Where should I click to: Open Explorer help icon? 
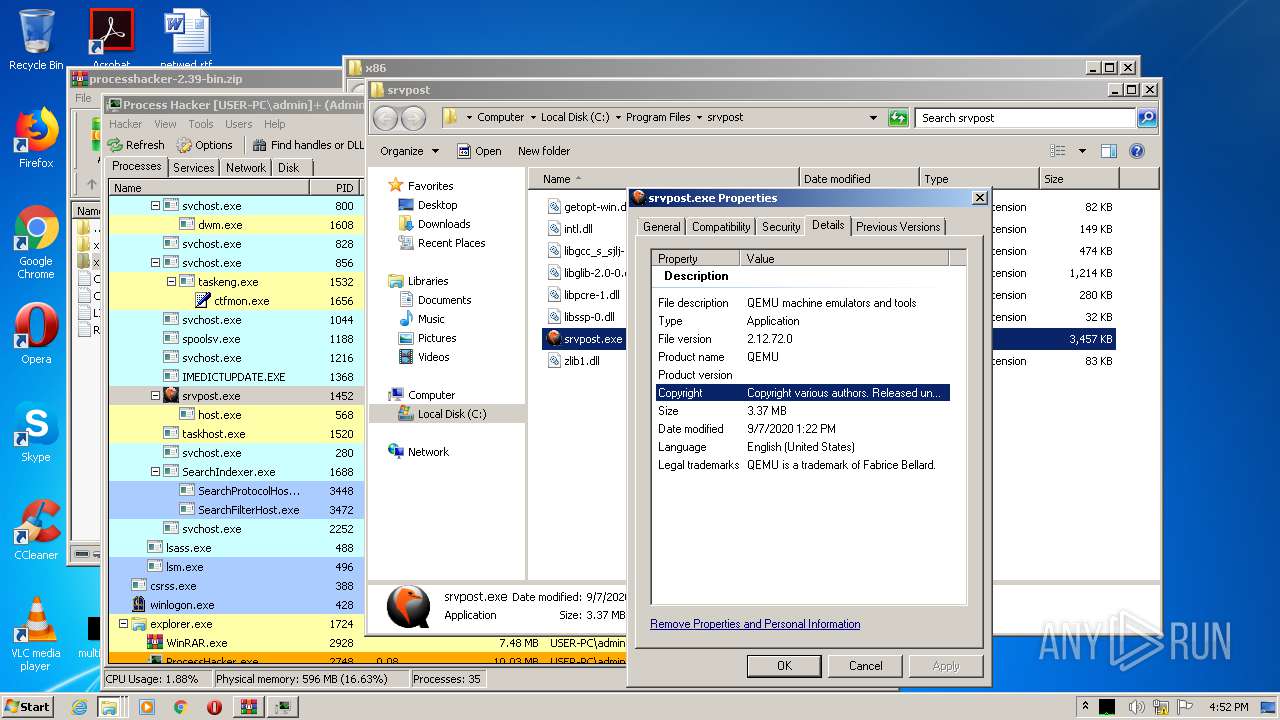(1136, 151)
